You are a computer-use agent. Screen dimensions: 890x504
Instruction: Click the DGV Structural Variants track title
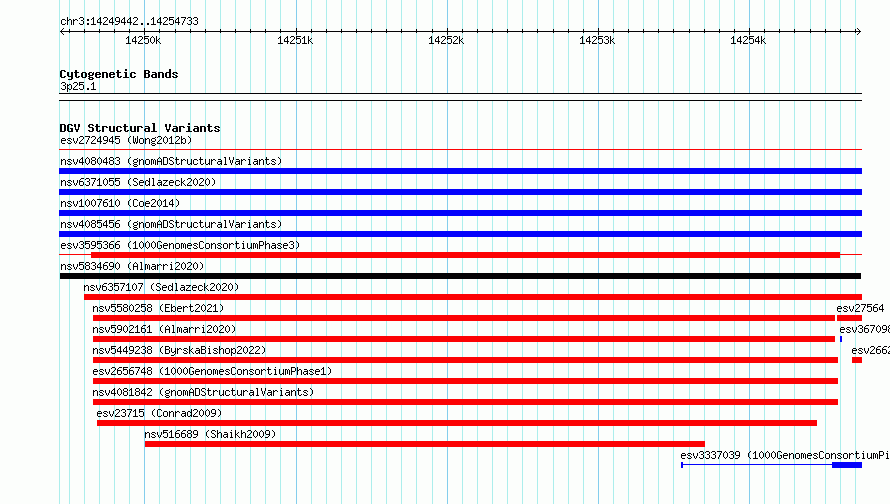(140, 128)
